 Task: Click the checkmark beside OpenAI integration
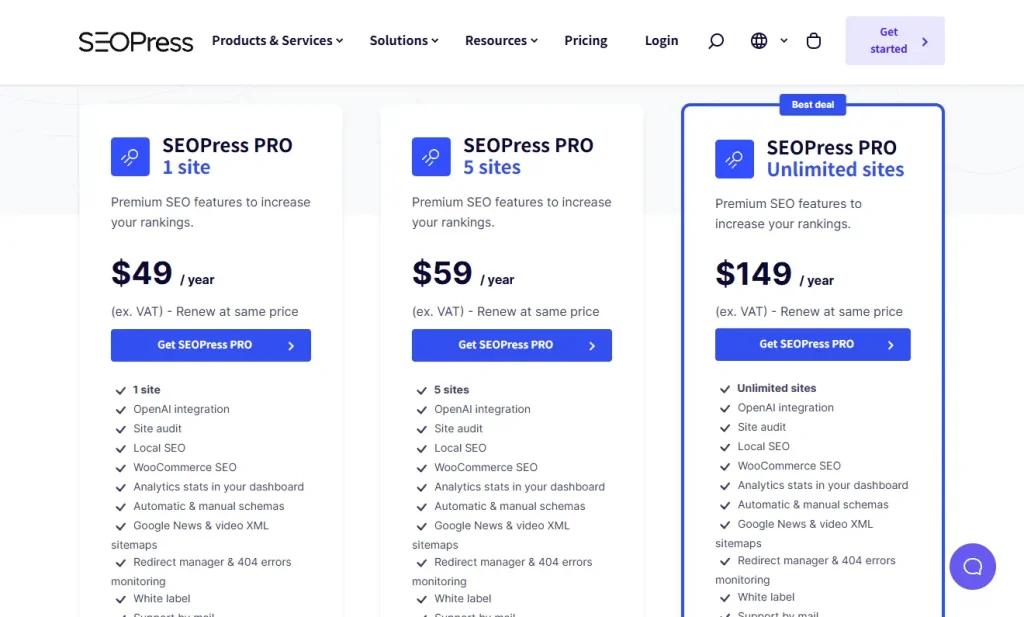coord(120,409)
